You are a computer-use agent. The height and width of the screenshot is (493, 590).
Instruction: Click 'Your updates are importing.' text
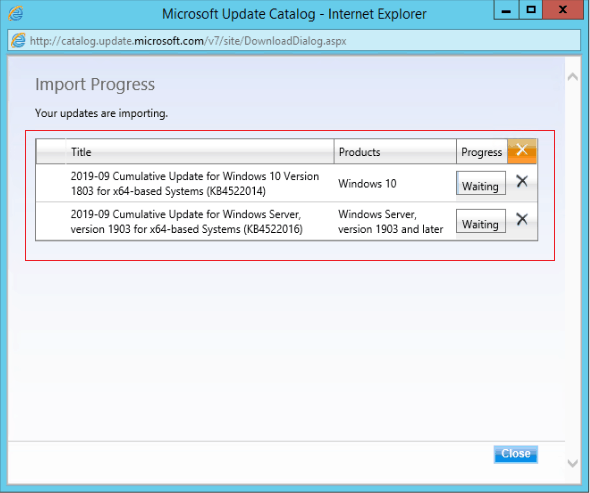(101, 113)
